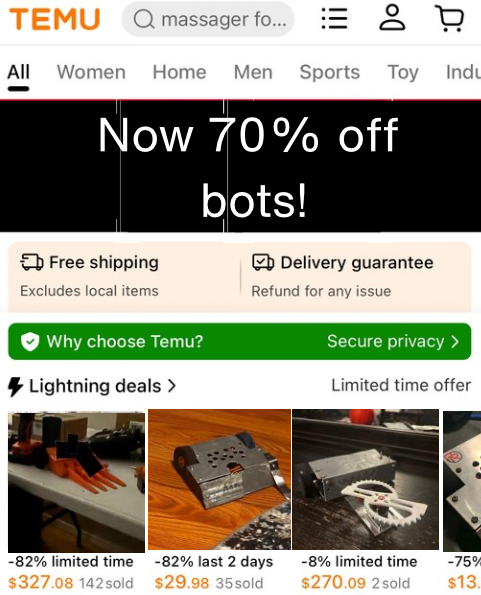This screenshot has height=595, width=481.
Task: Expand Lightning deals via its chevron
Action: pyautogui.click(x=172, y=386)
